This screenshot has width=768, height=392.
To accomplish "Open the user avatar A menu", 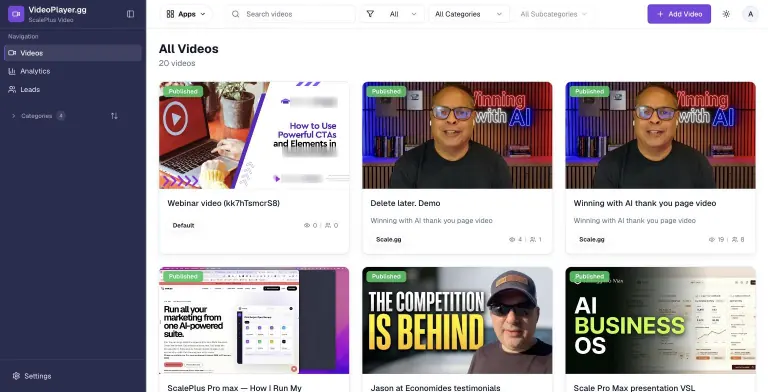I will click(x=750, y=14).
